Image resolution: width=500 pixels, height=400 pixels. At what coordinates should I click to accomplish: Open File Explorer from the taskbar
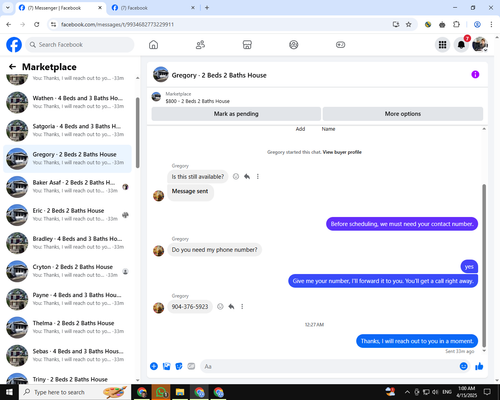point(180,392)
